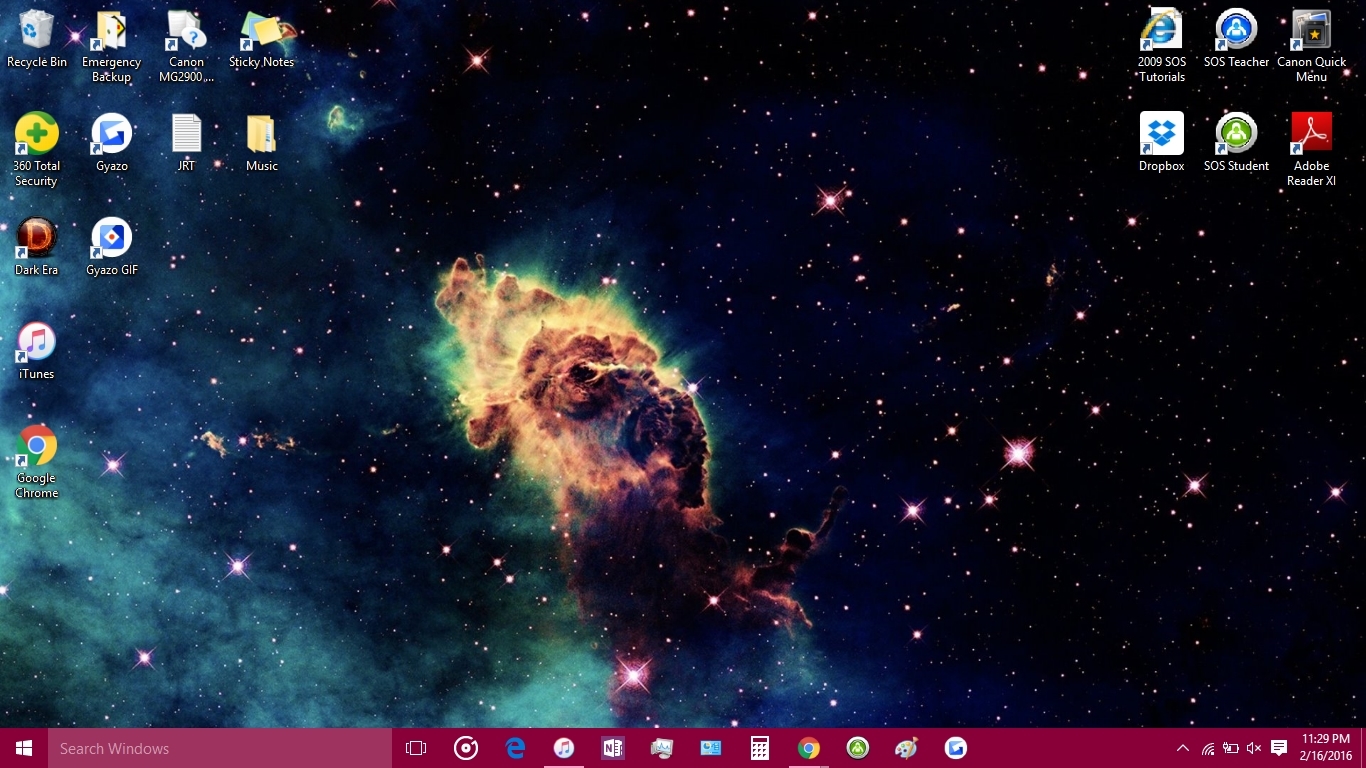Select the Gyazo desktop shortcut
This screenshot has width=1366, height=768.
coord(112,143)
